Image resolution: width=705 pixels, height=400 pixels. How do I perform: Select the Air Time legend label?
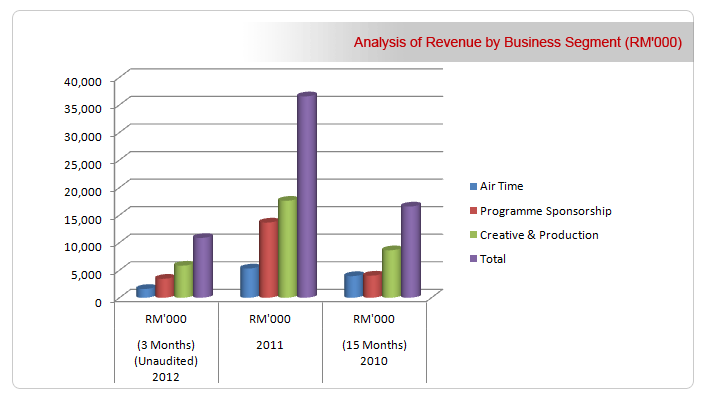(501, 187)
